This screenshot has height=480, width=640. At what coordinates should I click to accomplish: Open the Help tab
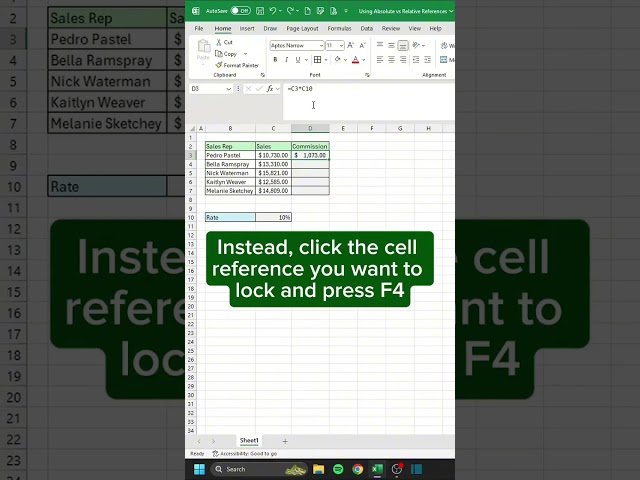tap(436, 29)
